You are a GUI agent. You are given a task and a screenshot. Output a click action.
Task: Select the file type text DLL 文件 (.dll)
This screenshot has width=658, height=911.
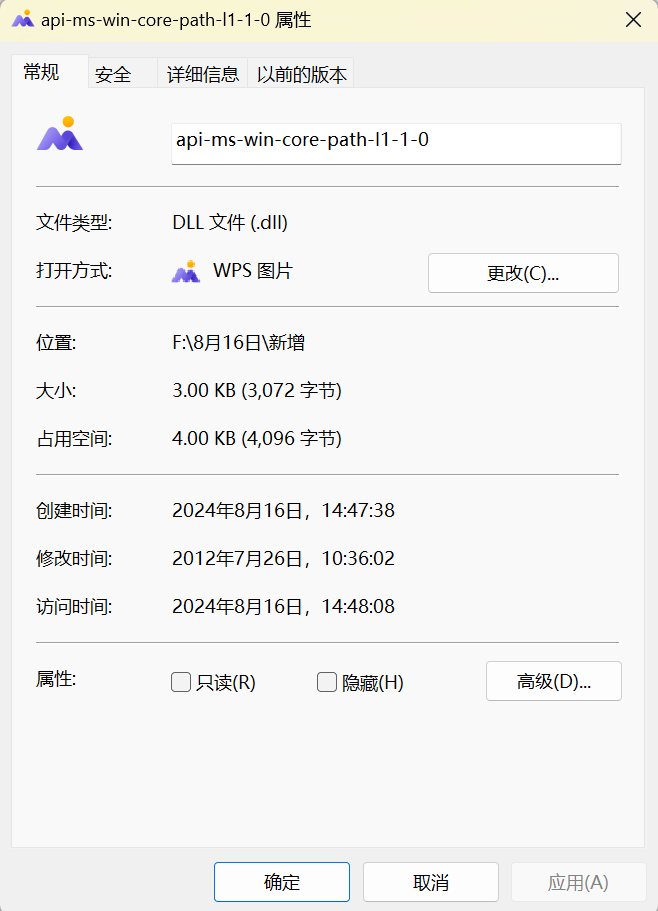pyautogui.click(x=230, y=223)
